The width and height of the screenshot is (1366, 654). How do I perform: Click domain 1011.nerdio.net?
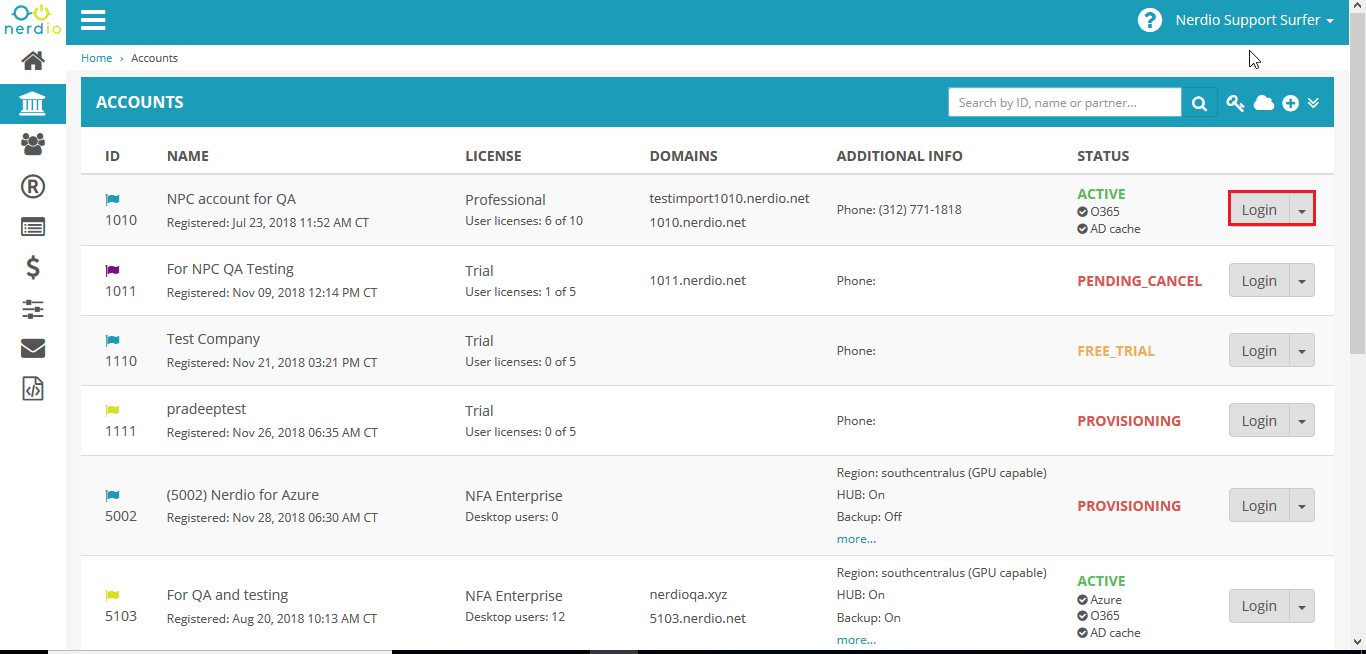pyautogui.click(x=697, y=281)
